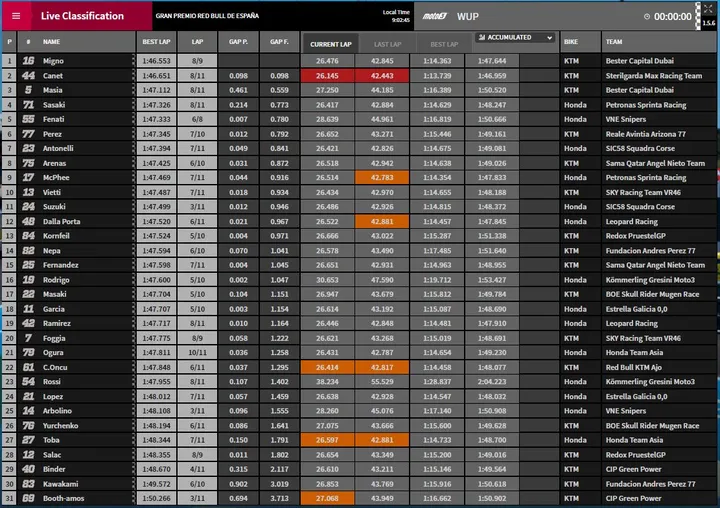Click Suzuki's gap 0.946
The height and width of the screenshot is (508, 720).
pyautogui.click(x=279, y=207)
